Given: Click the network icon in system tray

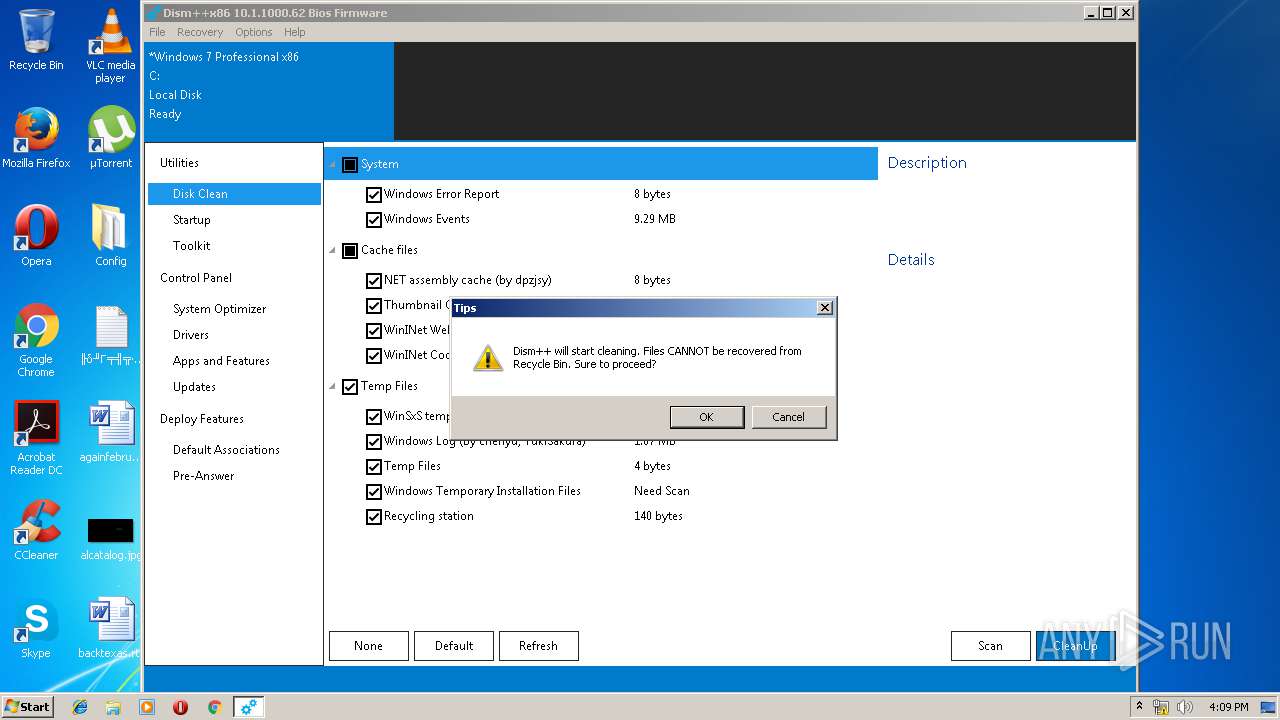Looking at the screenshot, I should 1161,707.
